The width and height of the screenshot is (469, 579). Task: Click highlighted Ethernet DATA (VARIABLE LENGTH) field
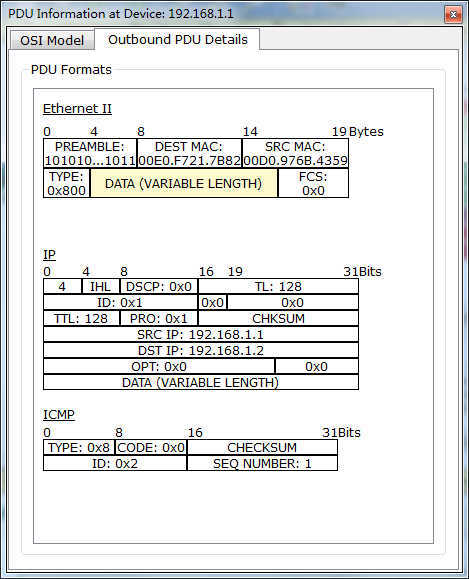coord(184,183)
